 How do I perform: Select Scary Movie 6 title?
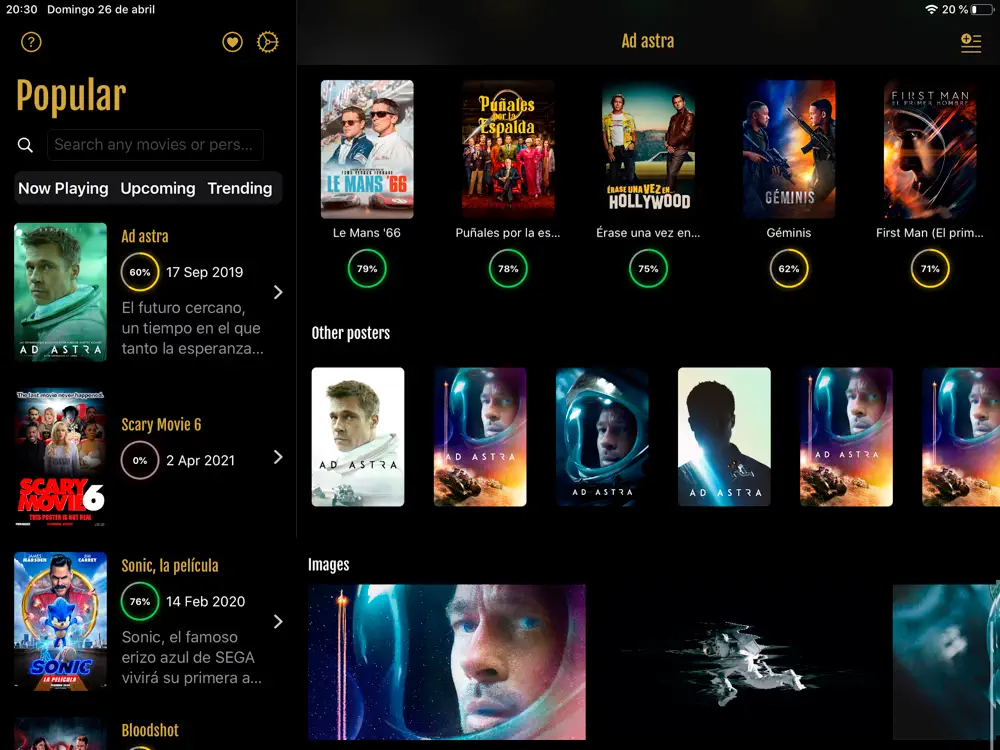click(161, 425)
